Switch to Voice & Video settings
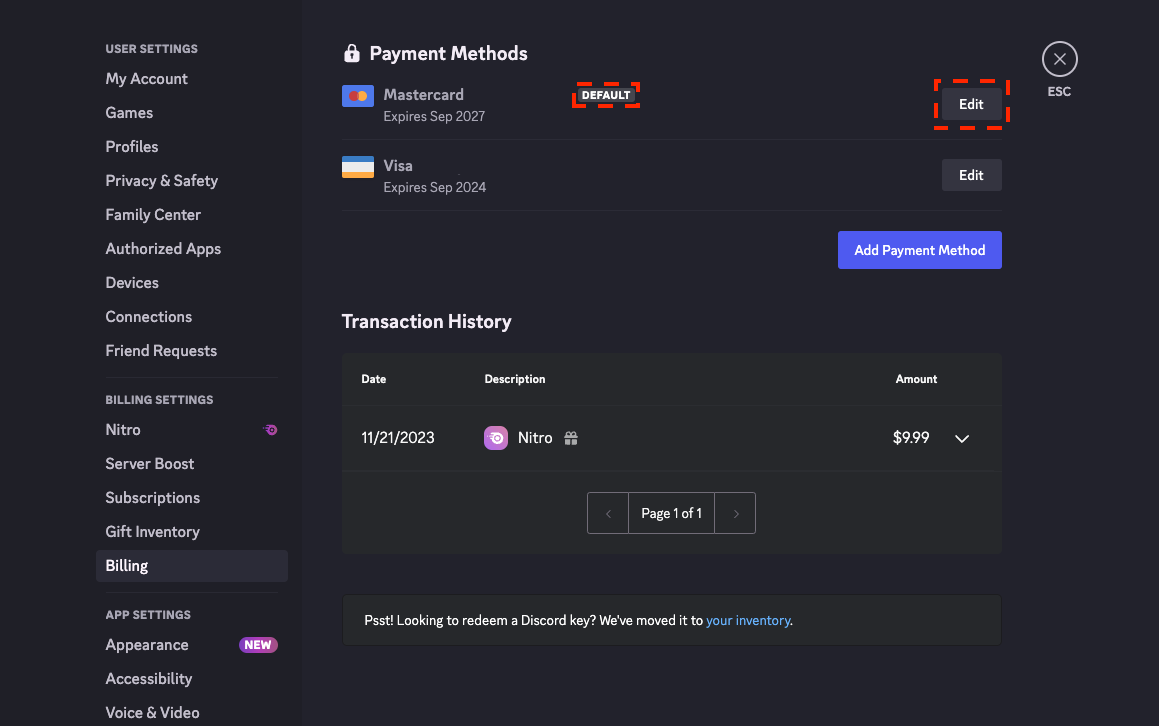The image size is (1159, 726). 152,712
